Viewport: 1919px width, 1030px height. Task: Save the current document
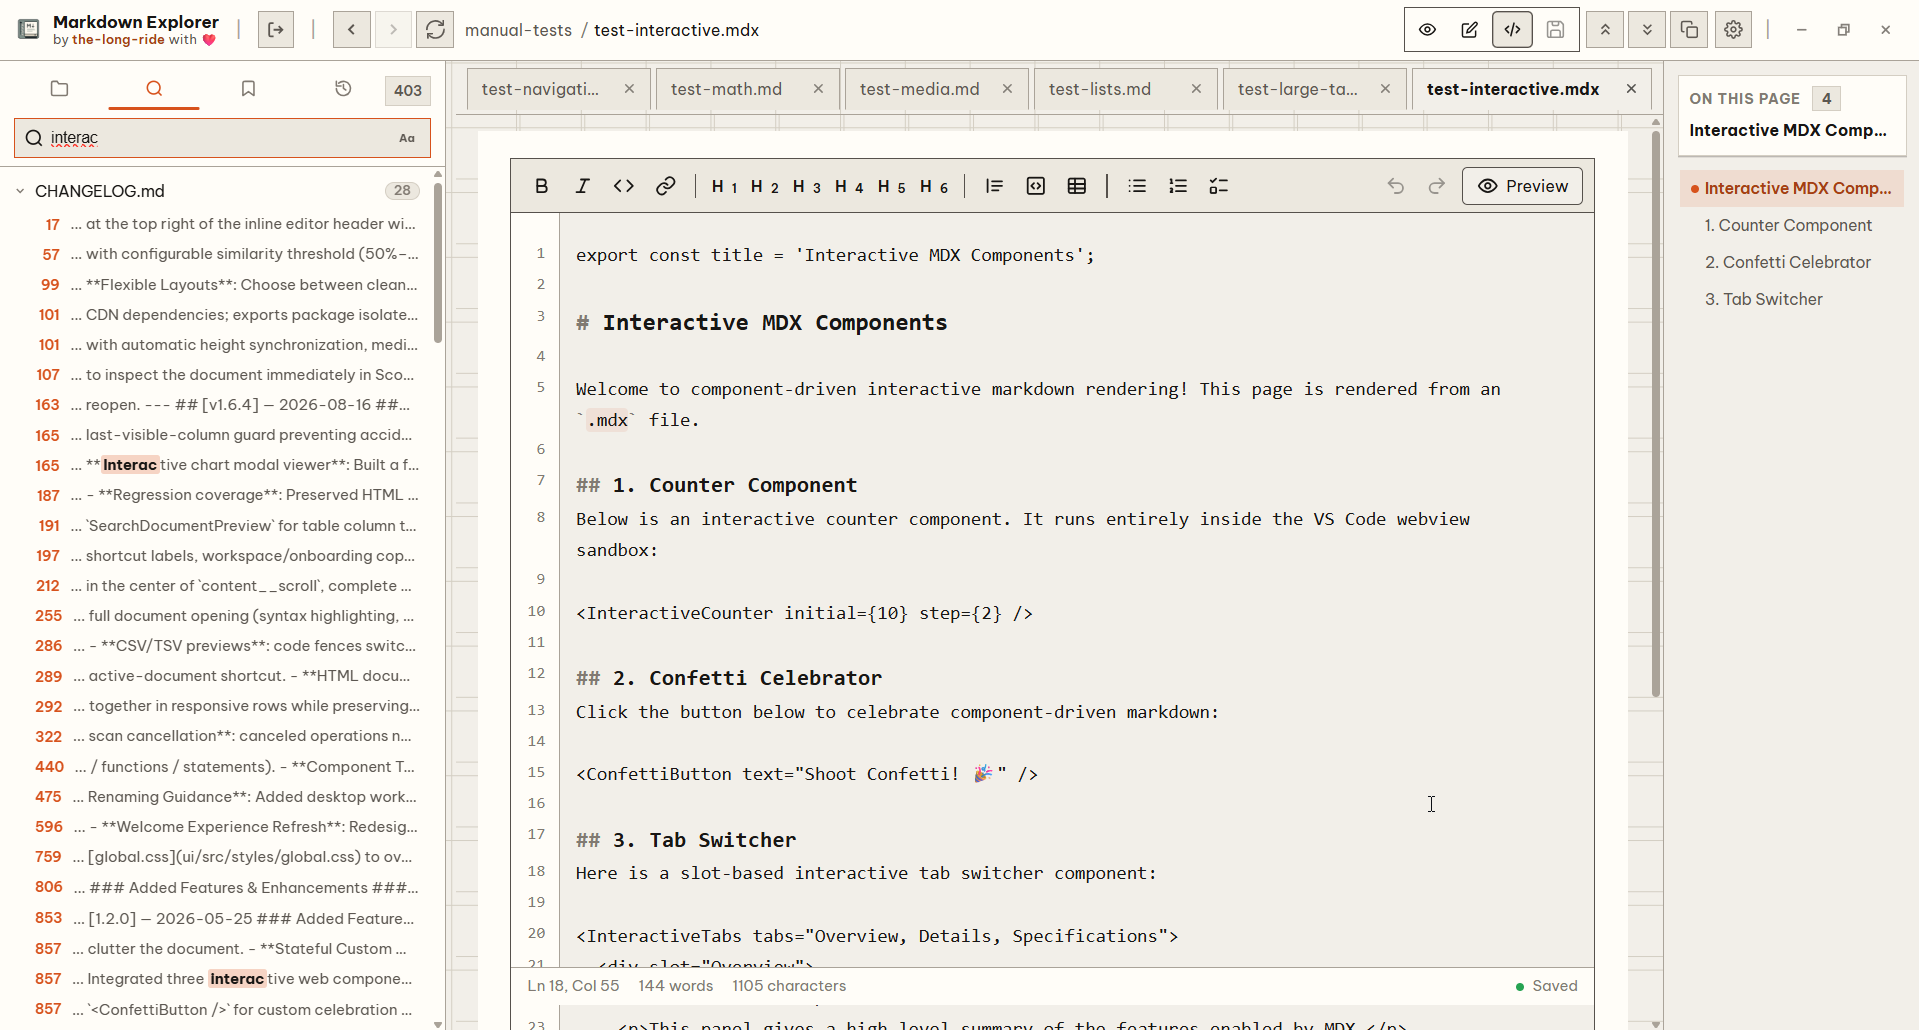[1555, 30]
